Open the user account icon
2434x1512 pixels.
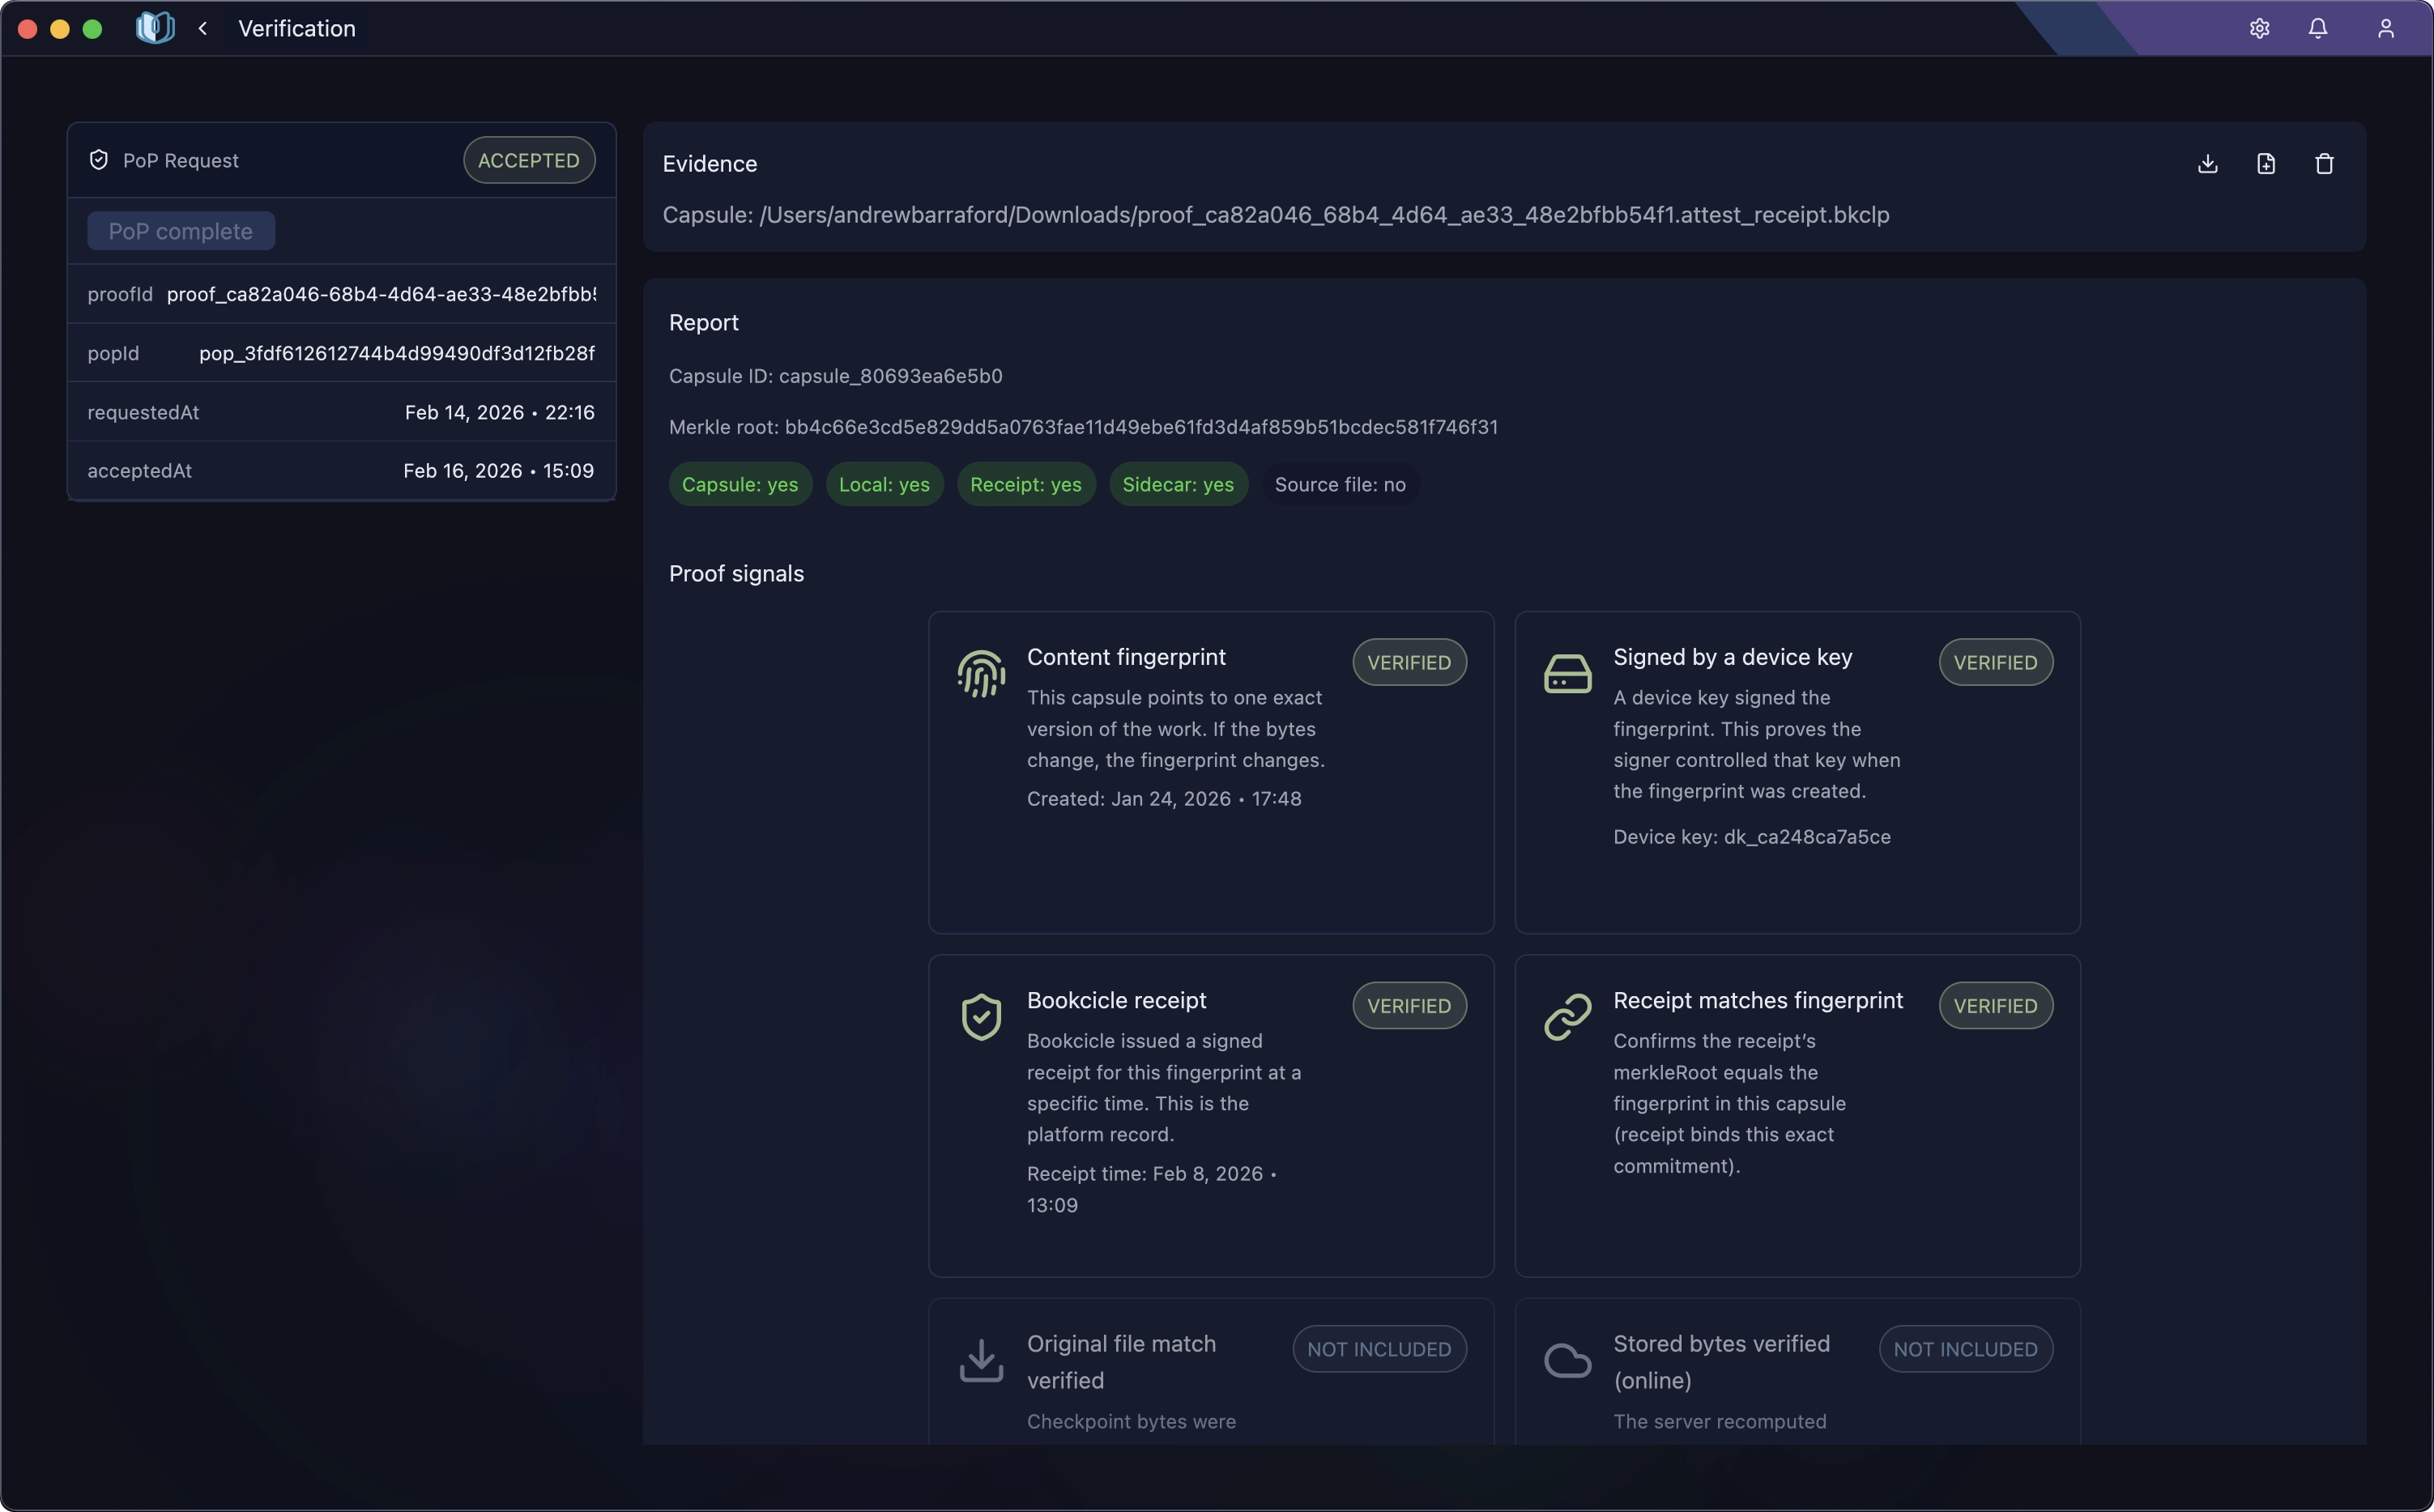click(2386, 28)
